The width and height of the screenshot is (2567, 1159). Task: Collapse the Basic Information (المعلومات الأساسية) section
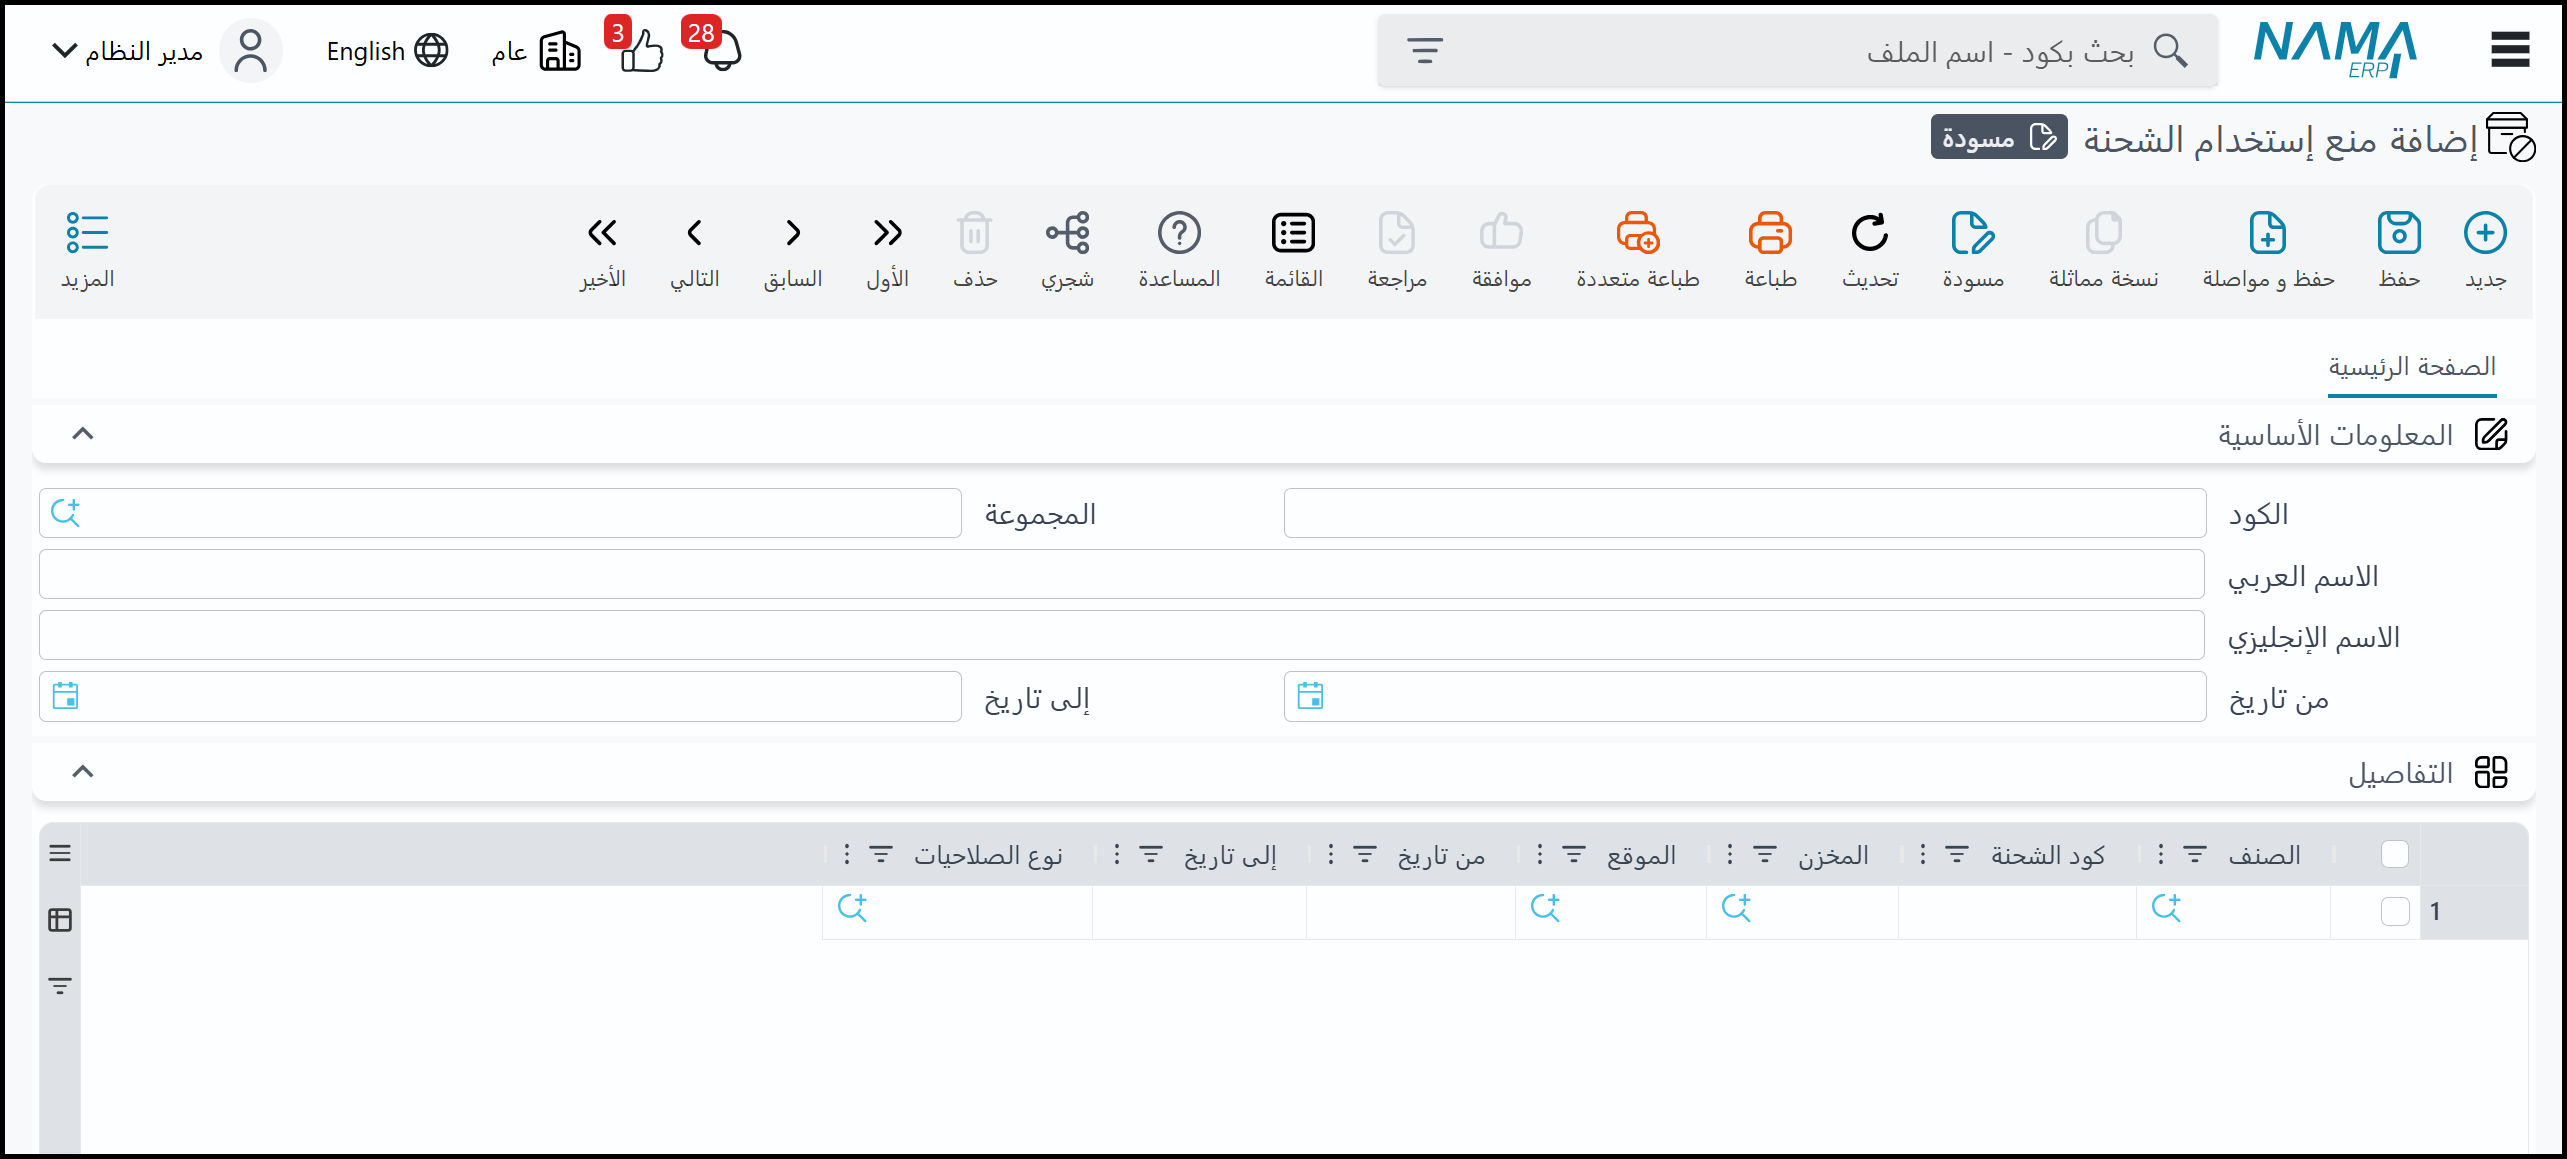83,434
